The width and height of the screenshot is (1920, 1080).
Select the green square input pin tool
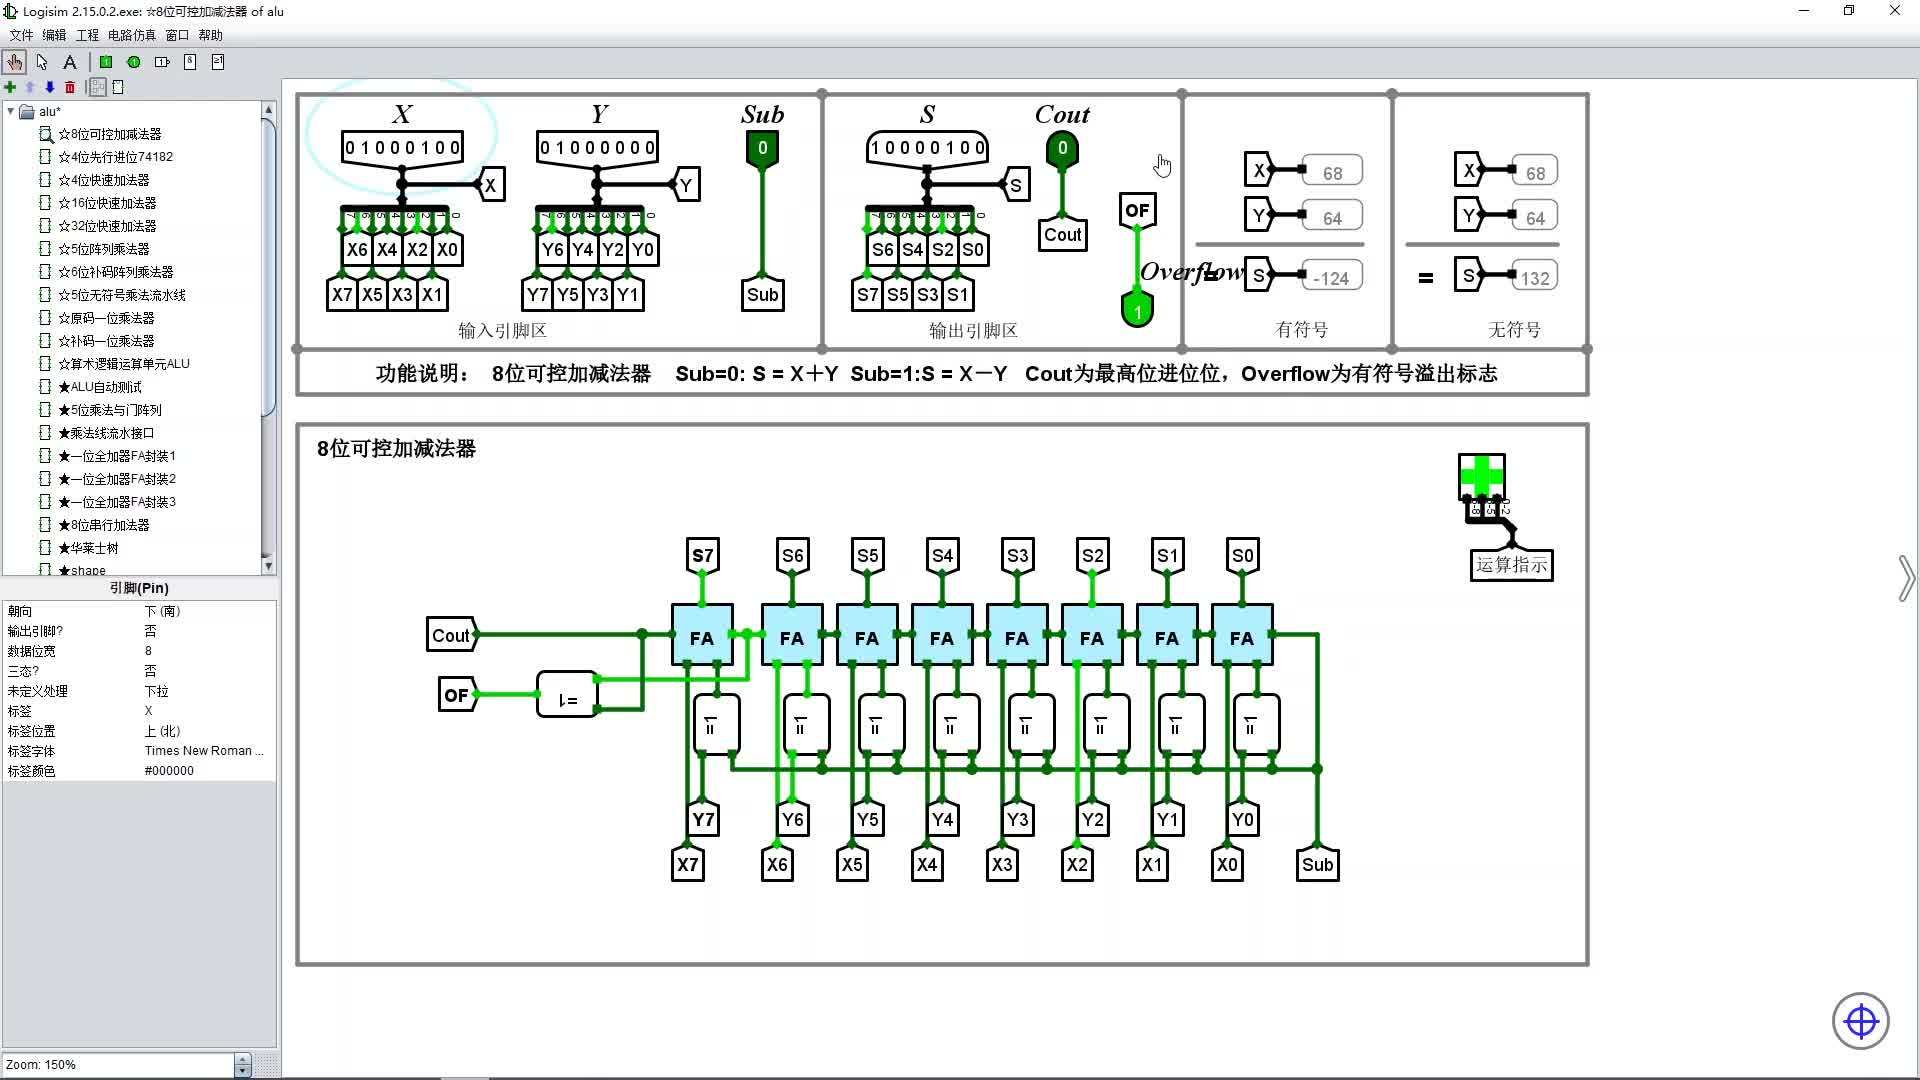coord(105,62)
